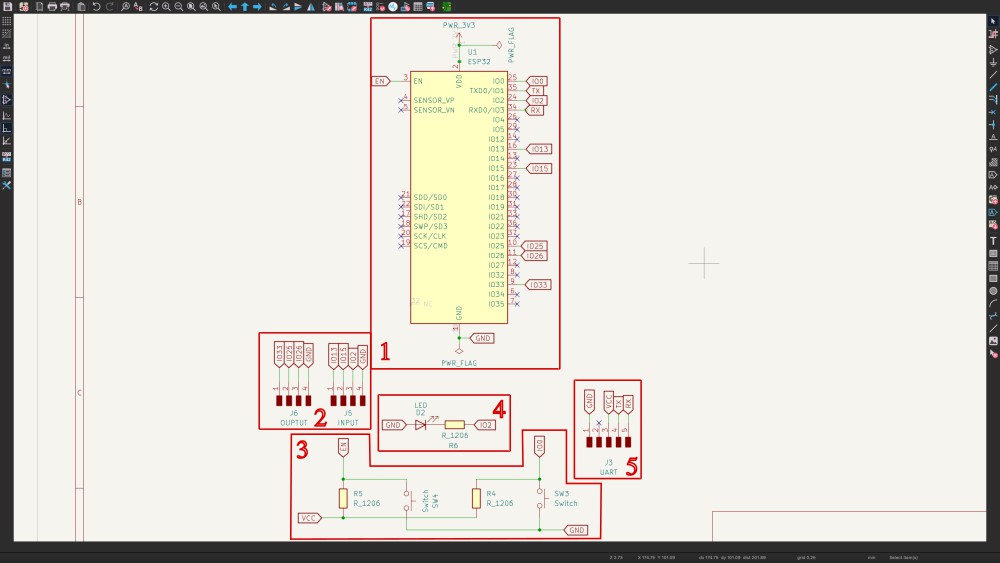The width and height of the screenshot is (1000, 563).
Task: Switch units to millimeters
Action: (x=6, y=71)
